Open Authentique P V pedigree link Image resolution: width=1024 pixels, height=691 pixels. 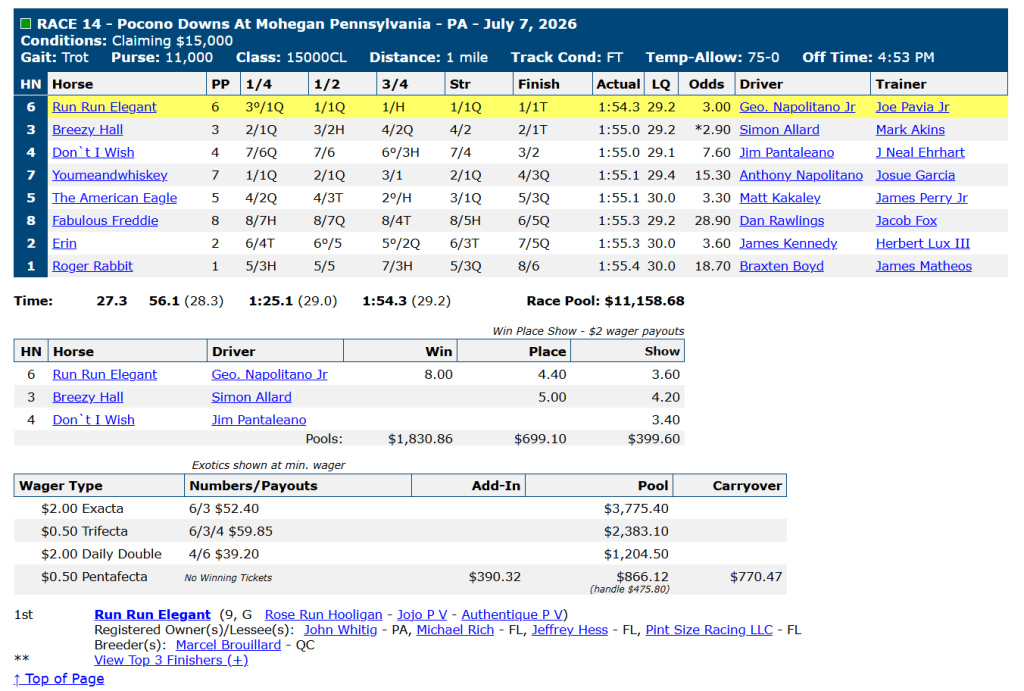click(513, 615)
